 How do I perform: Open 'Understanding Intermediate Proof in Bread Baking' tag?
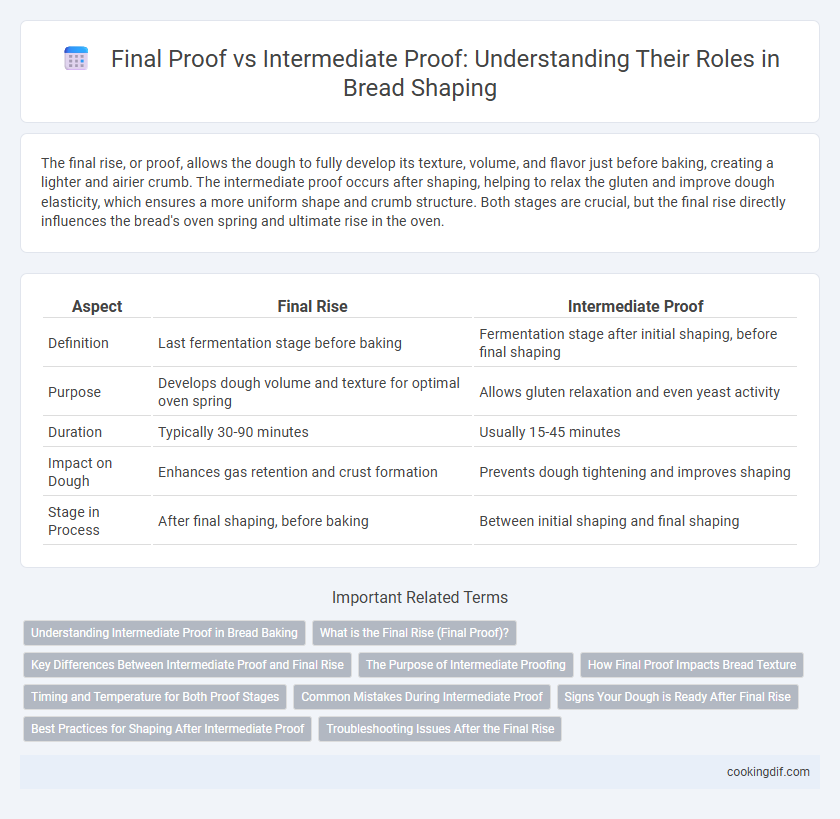164,633
